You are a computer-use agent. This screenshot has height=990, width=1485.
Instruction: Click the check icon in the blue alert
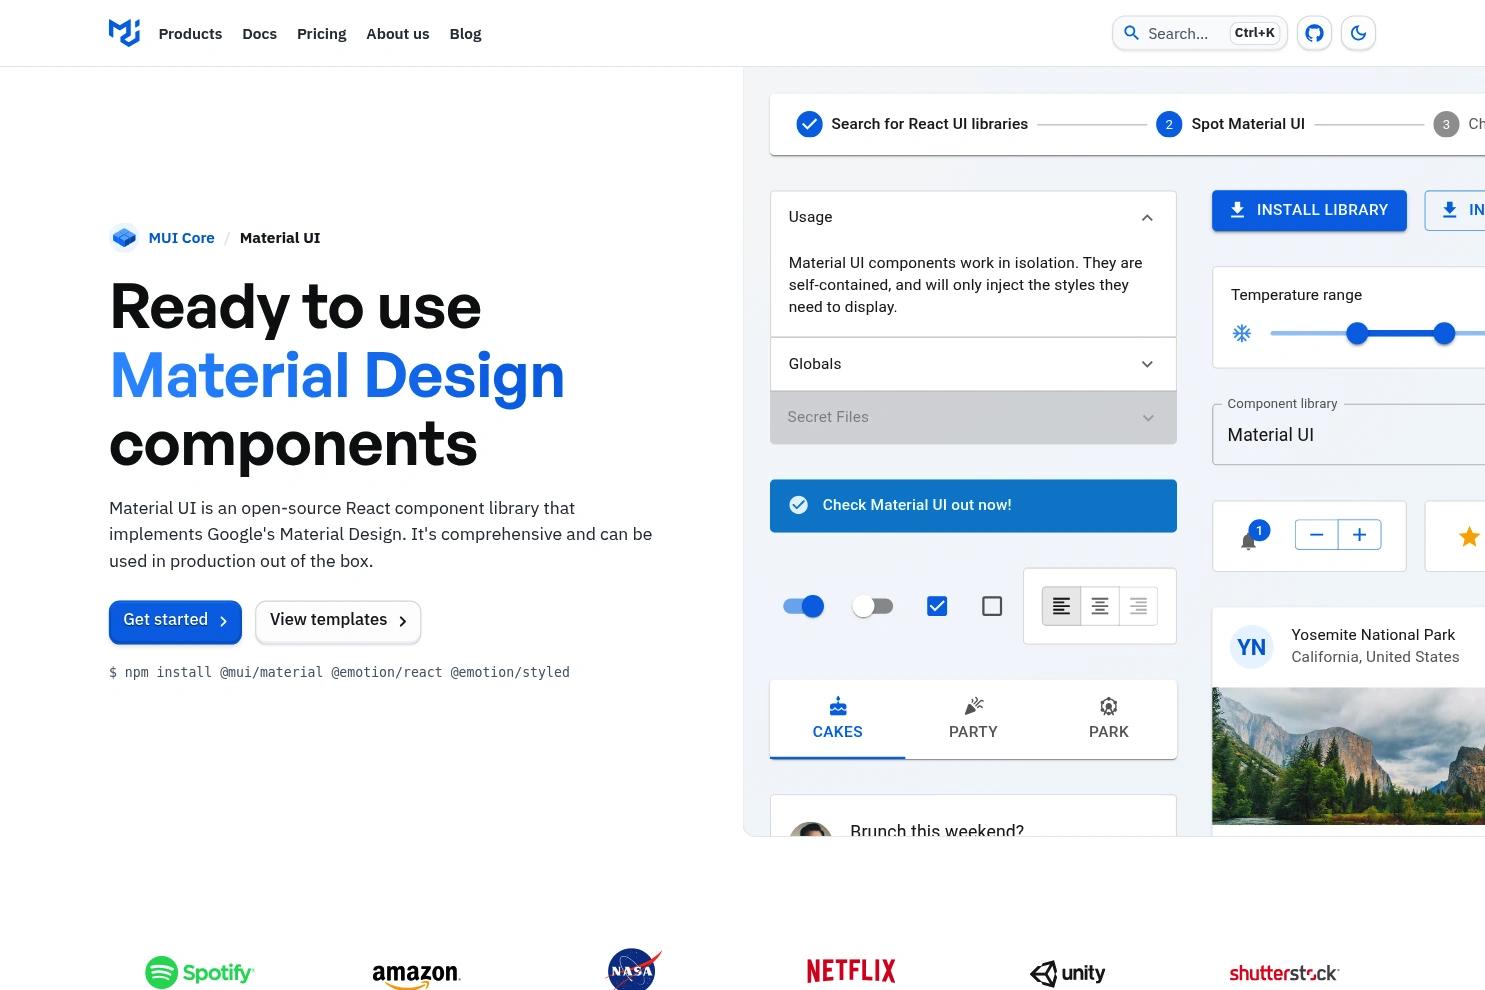798,505
